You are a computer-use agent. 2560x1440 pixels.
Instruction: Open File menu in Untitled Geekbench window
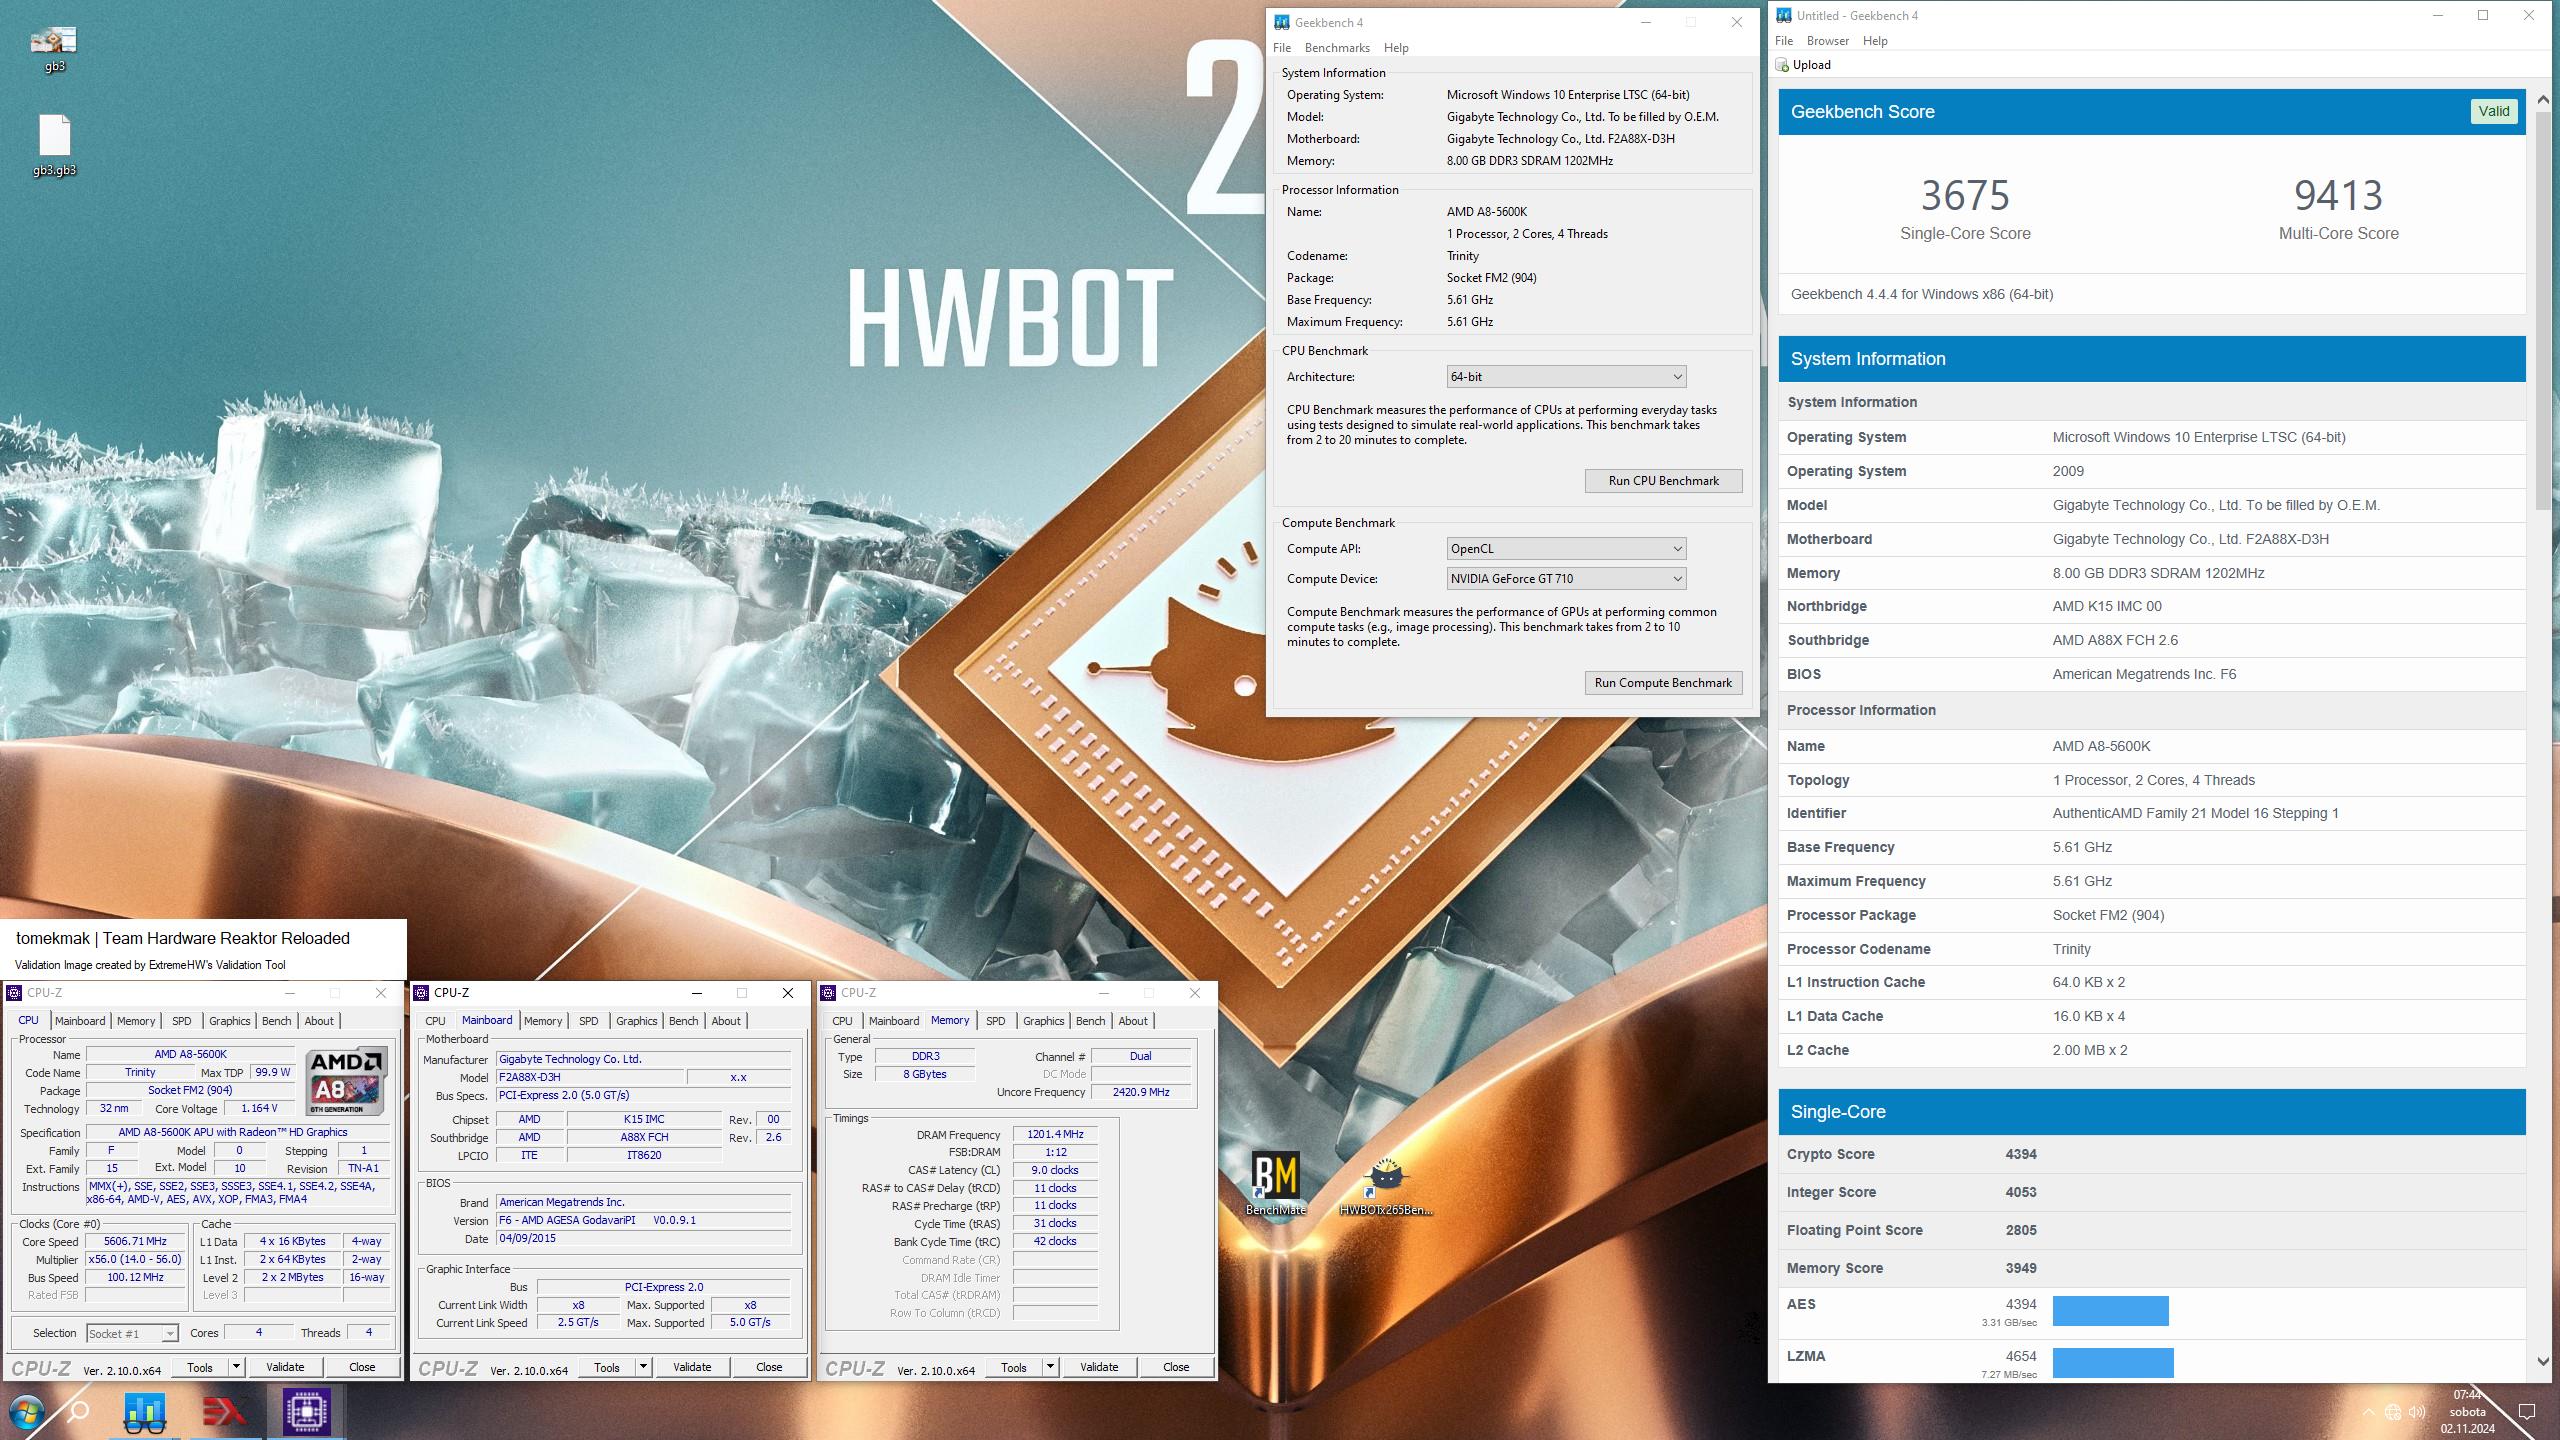(x=1784, y=41)
